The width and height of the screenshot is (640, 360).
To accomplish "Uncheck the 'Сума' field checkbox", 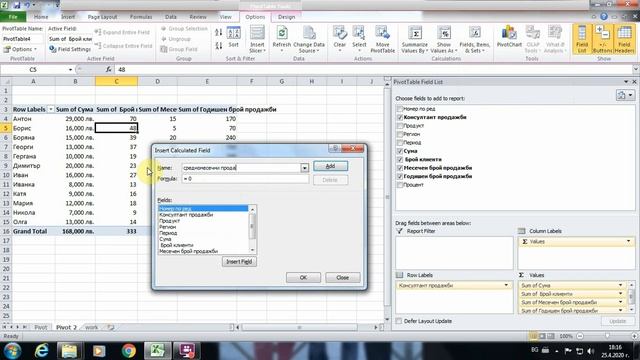I will (400, 151).
